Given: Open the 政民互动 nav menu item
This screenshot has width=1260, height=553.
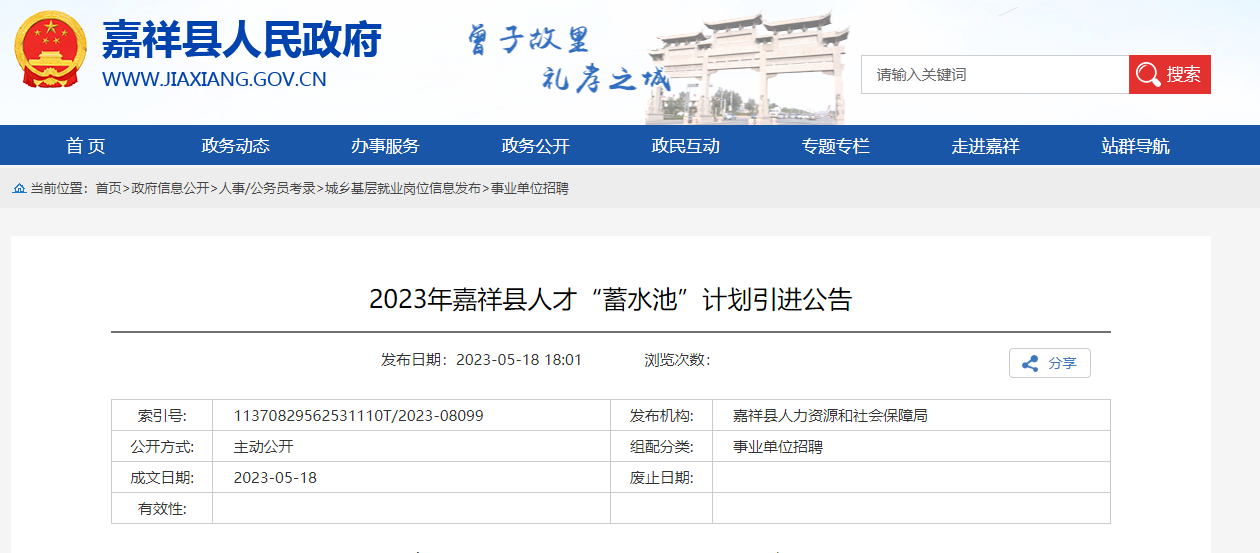Looking at the screenshot, I should coord(685,146).
